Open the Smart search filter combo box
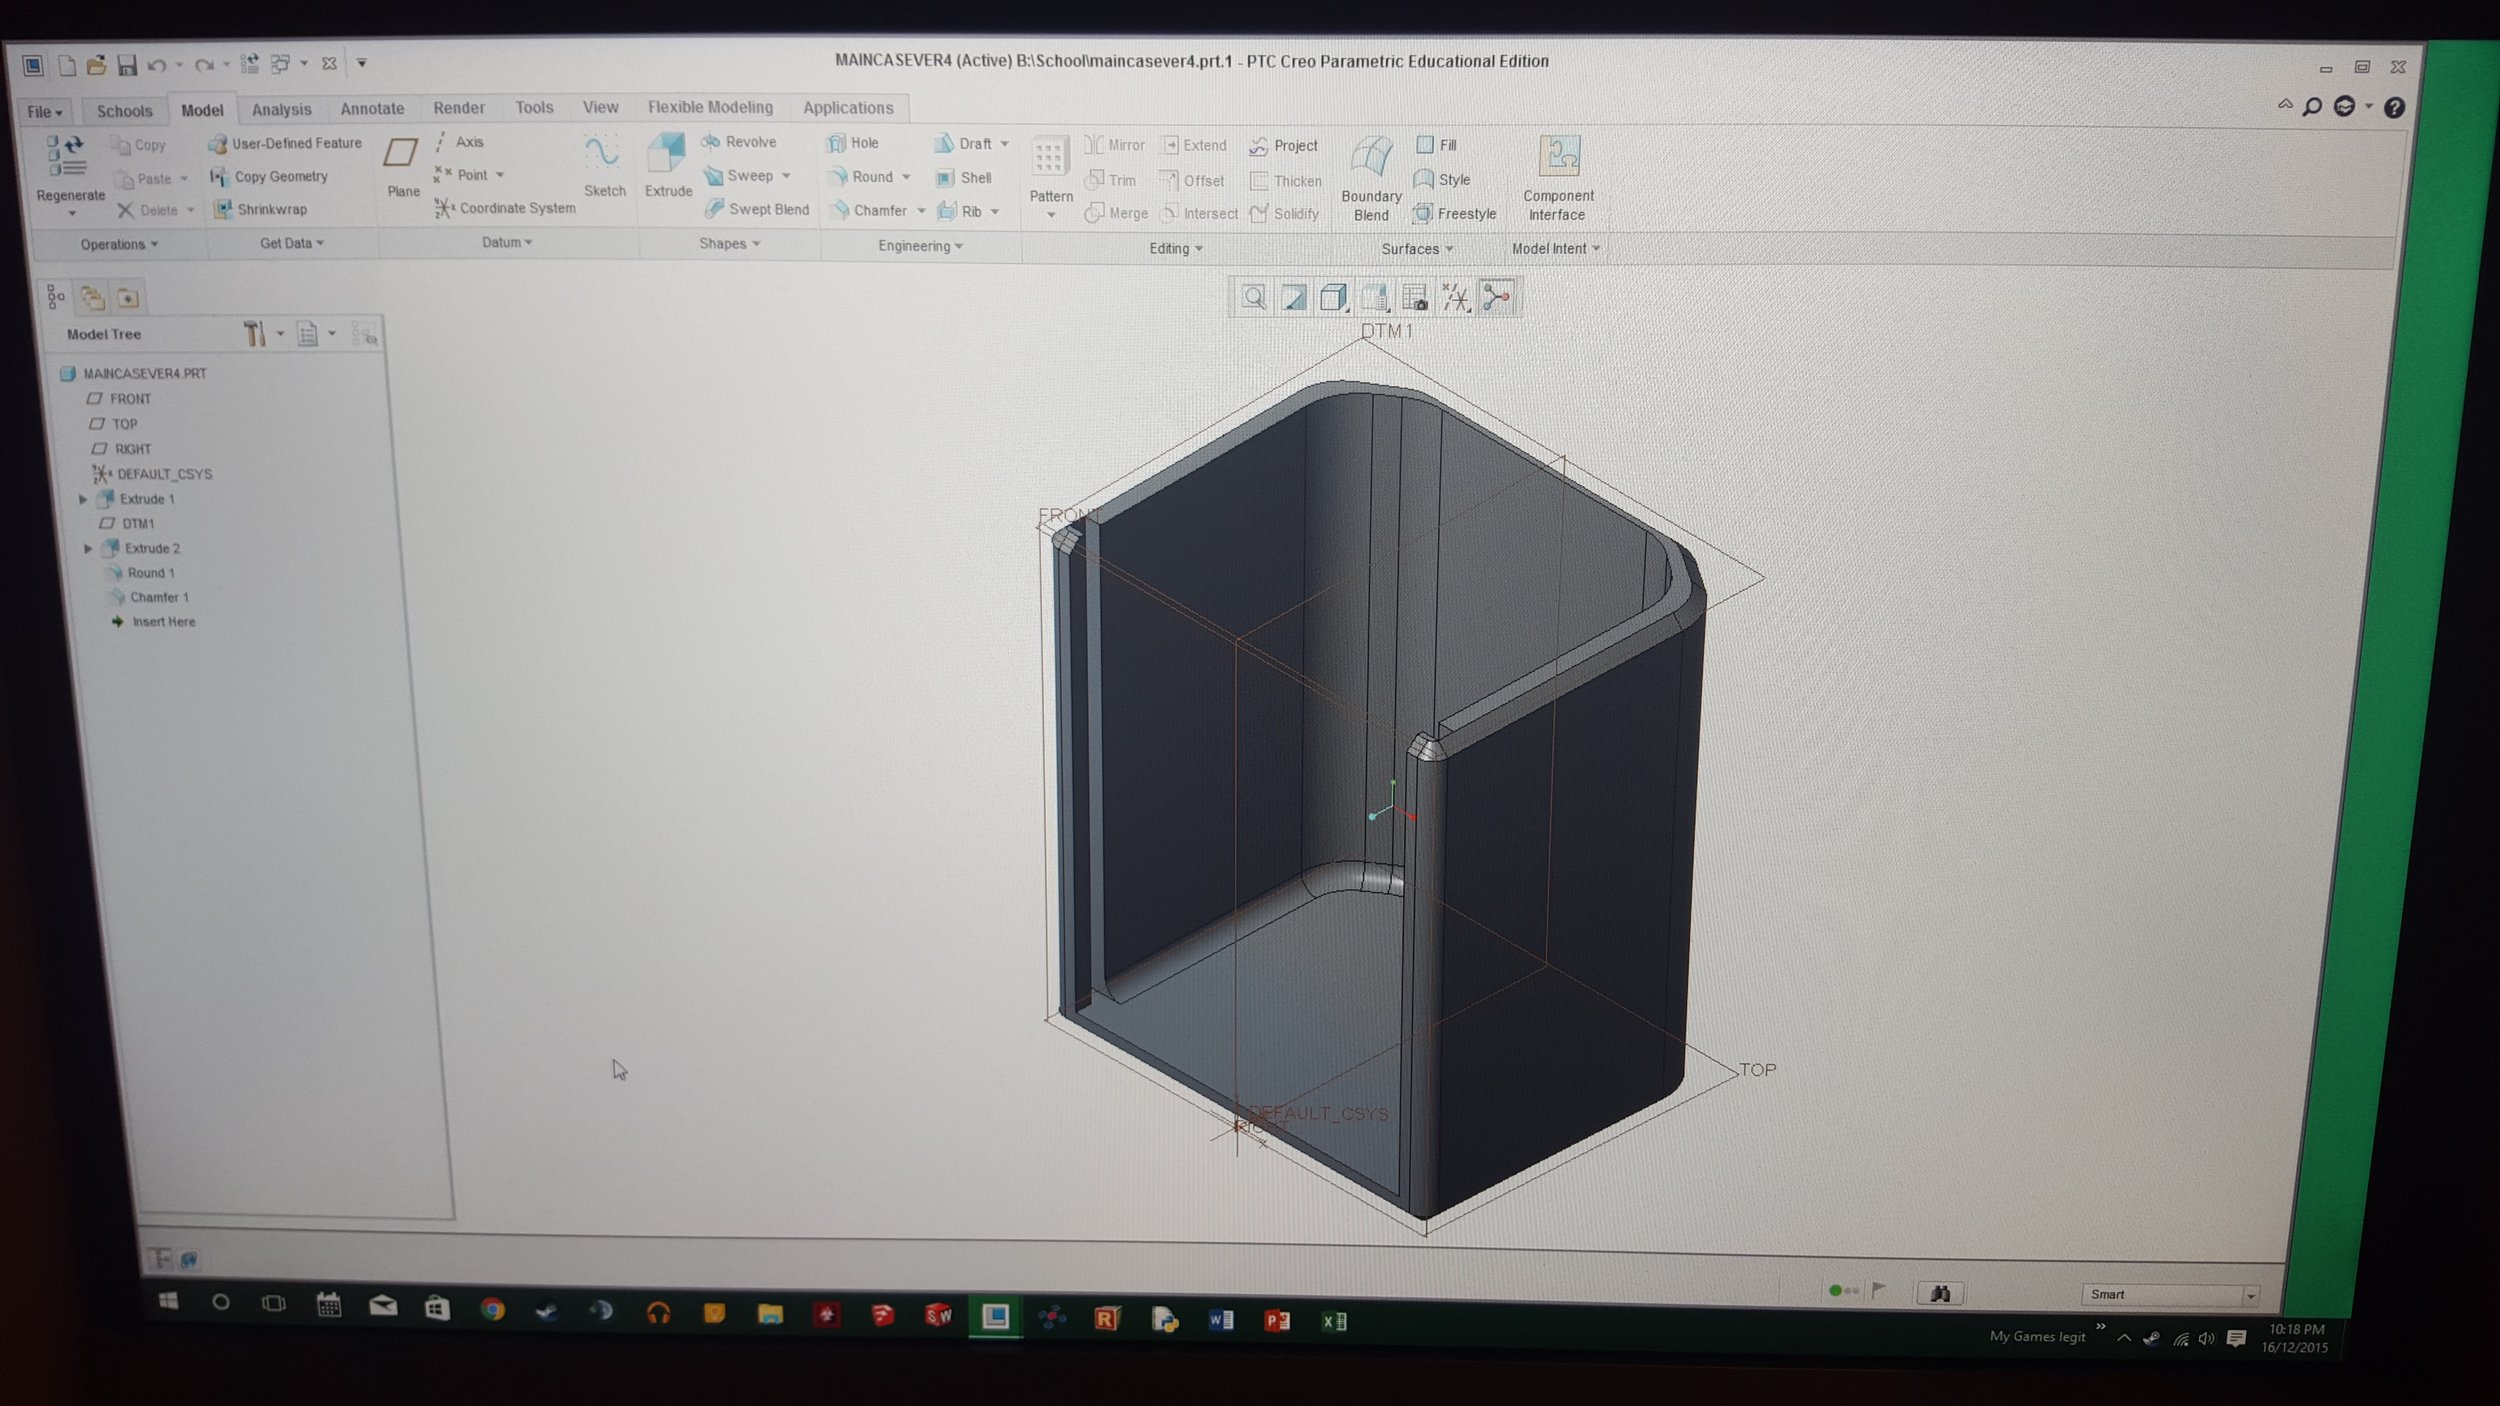 point(2170,1293)
